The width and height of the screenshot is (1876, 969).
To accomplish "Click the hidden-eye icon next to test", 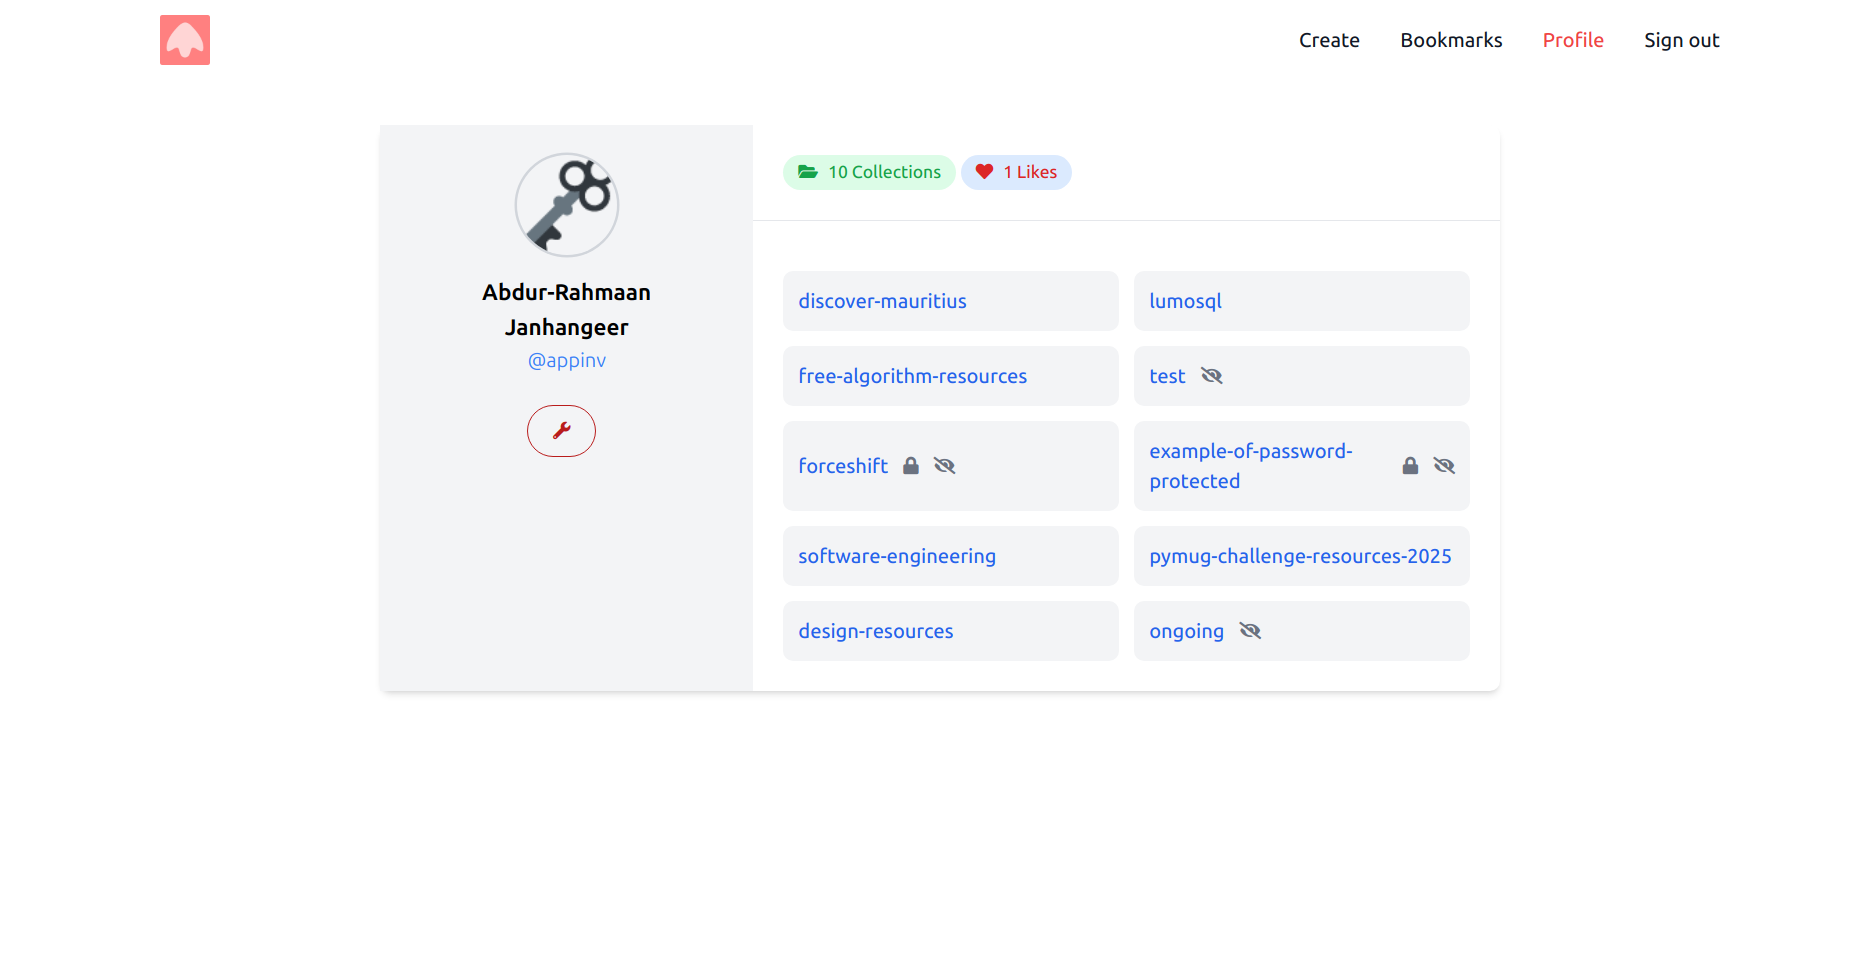I will 1212,376.
